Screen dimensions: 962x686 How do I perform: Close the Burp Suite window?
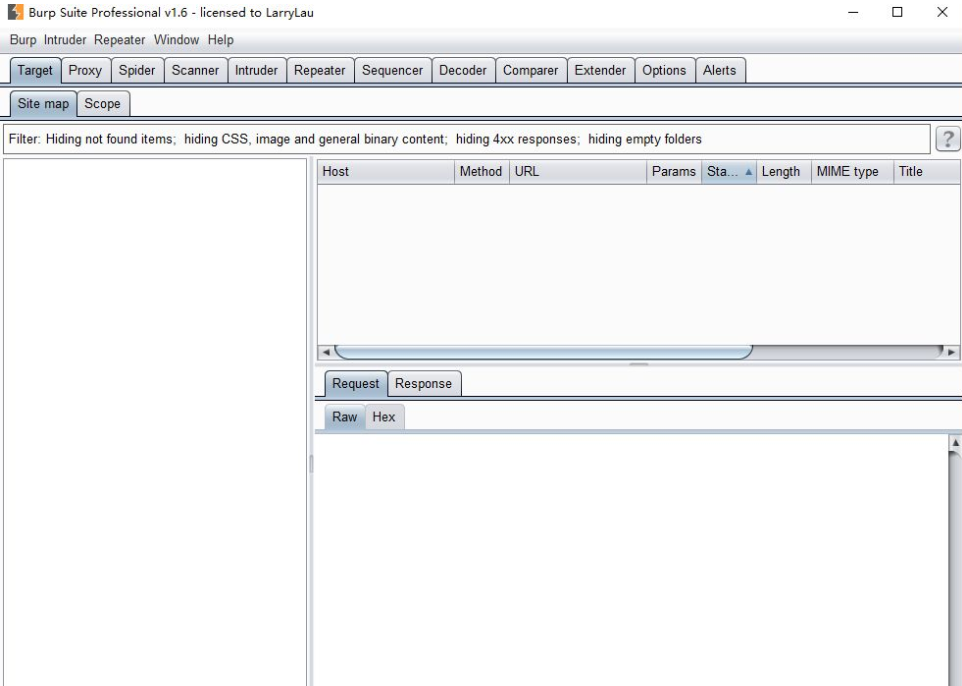(x=942, y=12)
